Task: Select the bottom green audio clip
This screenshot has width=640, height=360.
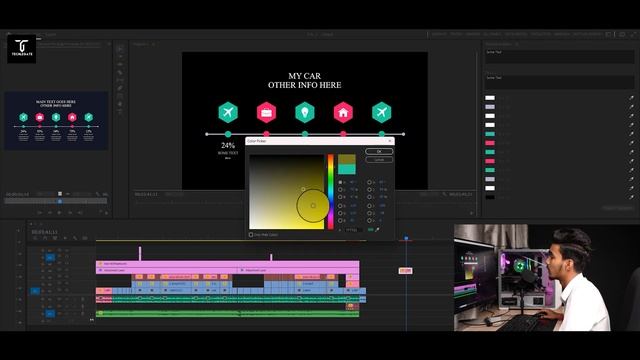Action: [x=228, y=313]
